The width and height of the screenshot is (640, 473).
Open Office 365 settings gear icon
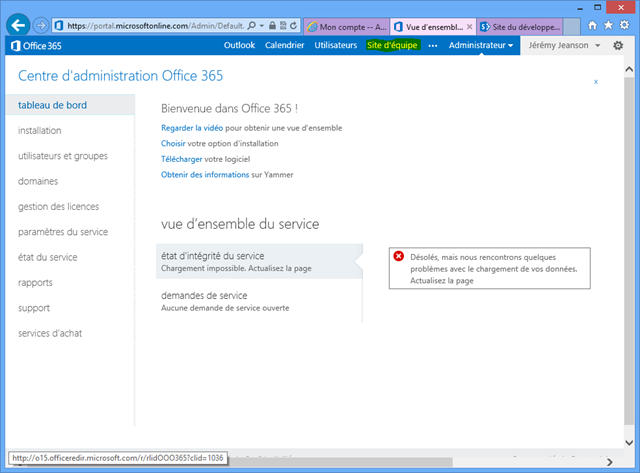[x=618, y=45]
